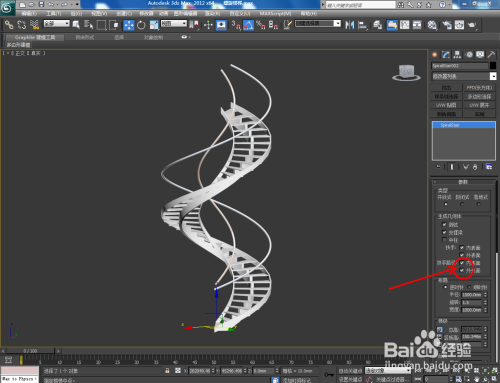The width and height of the screenshot is (500, 383).
Task: Select the 落地式 stair type radio button
Action: click(x=479, y=204)
